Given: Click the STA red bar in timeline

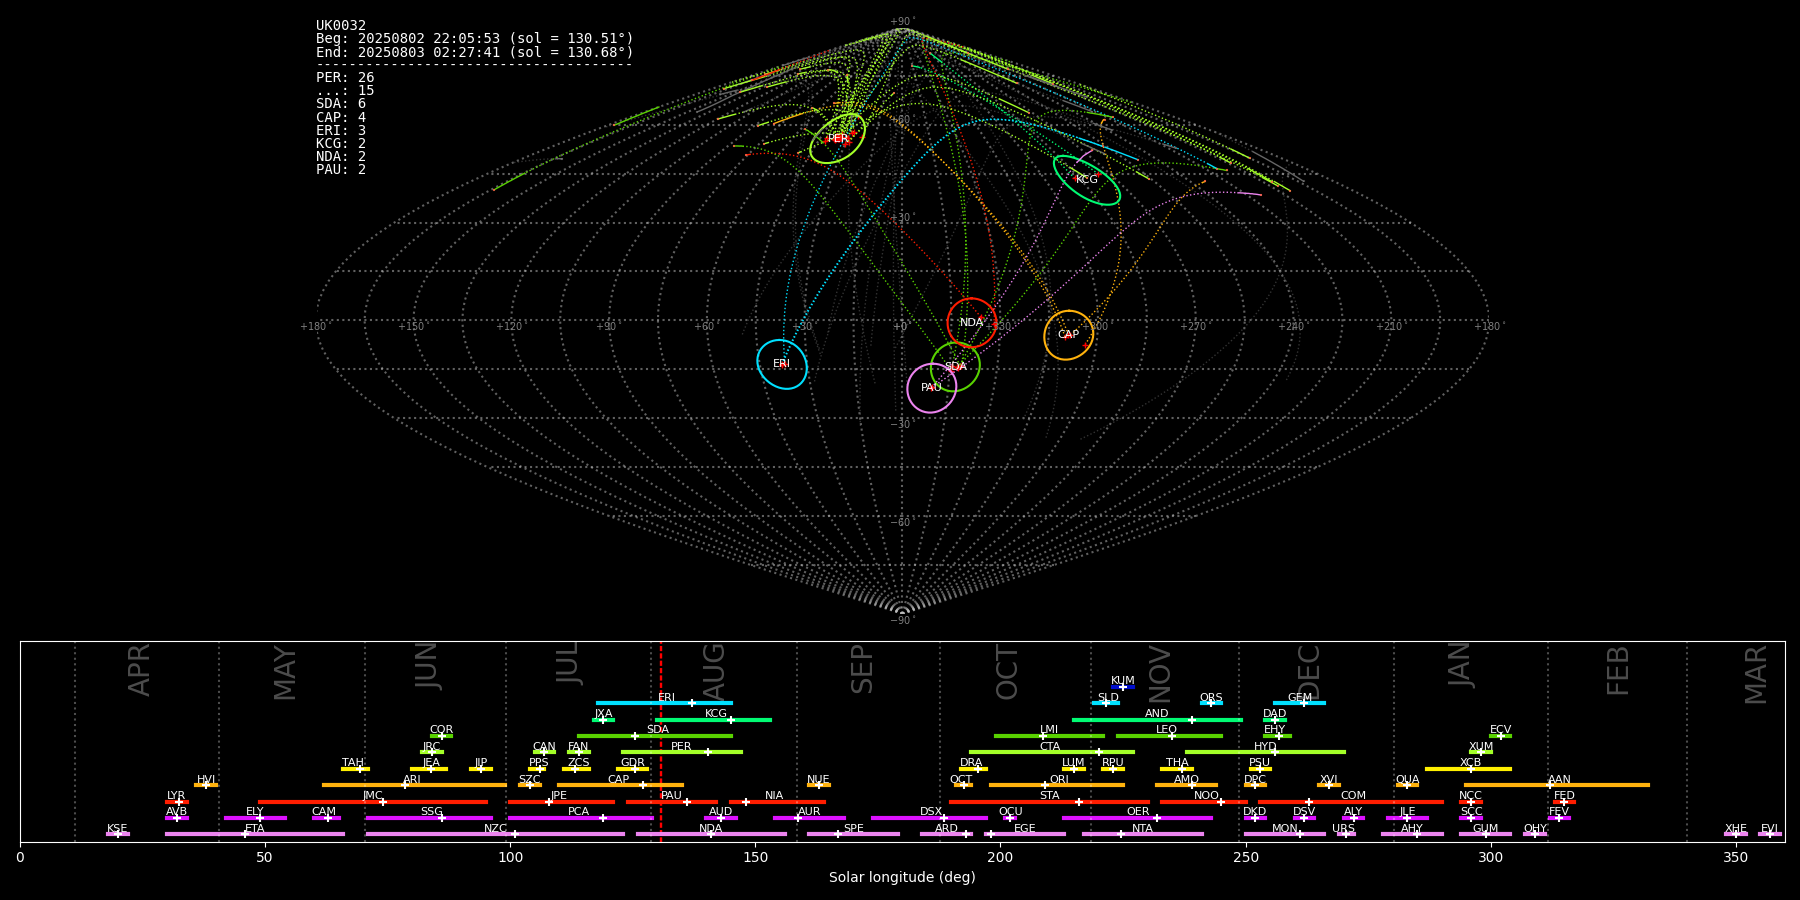Looking at the screenshot, I should [x=1049, y=801].
